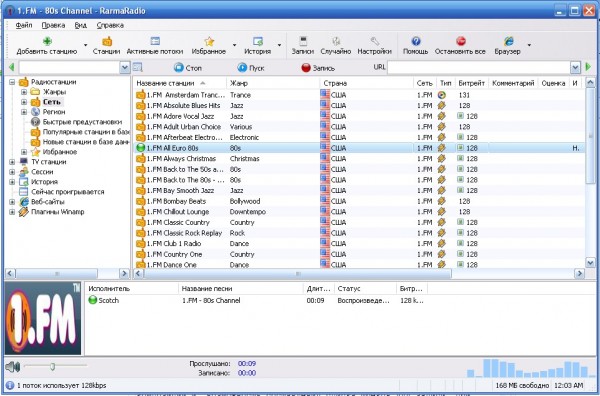The width and height of the screenshot is (600, 396).
Task: Expand the Сессии tree node
Action: coord(12,172)
